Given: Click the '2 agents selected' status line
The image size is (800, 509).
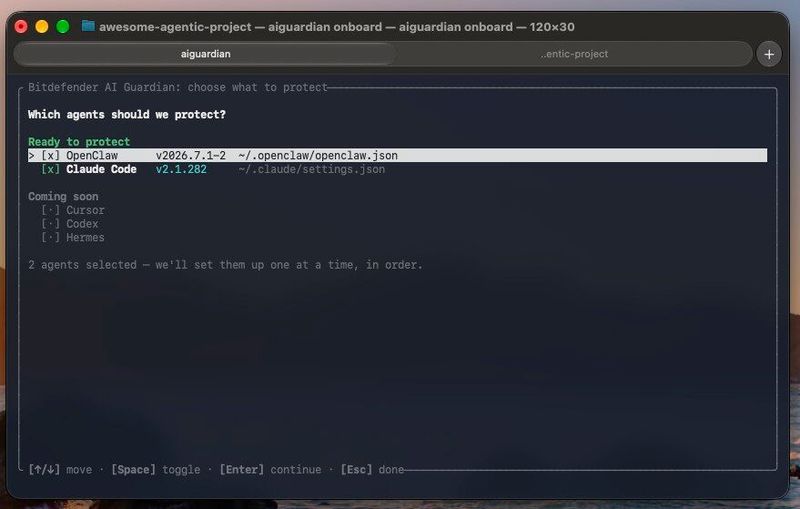Looking at the screenshot, I should (x=225, y=265).
